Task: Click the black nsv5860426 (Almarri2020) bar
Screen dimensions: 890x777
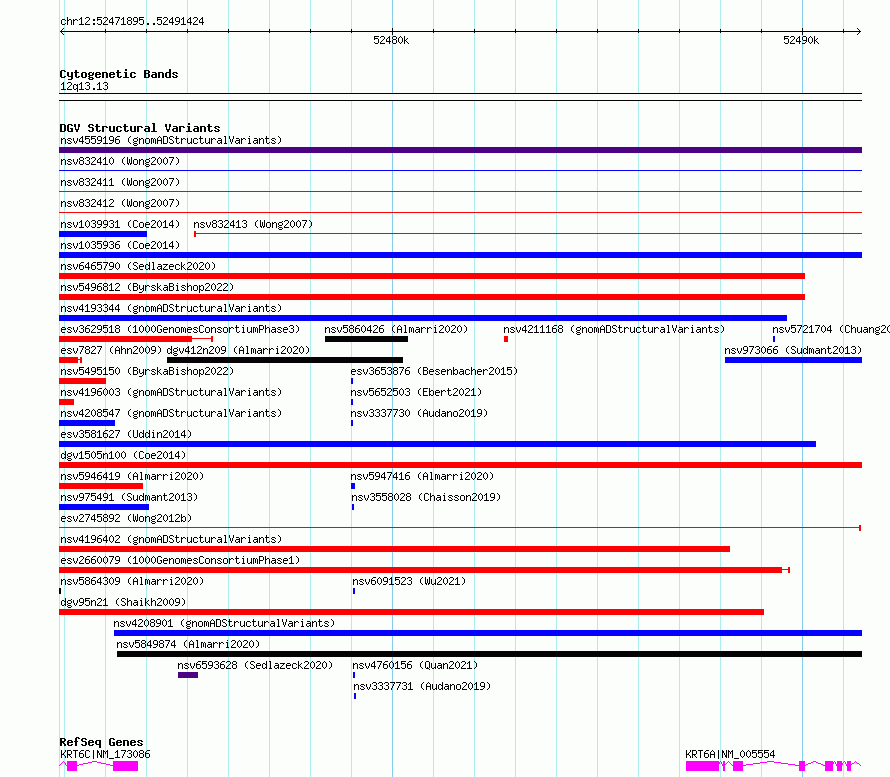Action: pyautogui.click(x=366, y=339)
